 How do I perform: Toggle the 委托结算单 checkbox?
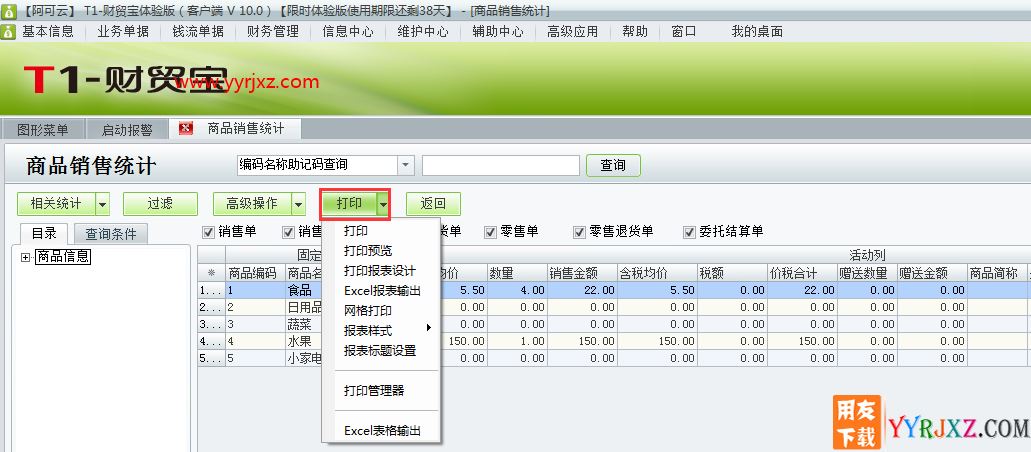pyautogui.click(x=689, y=232)
